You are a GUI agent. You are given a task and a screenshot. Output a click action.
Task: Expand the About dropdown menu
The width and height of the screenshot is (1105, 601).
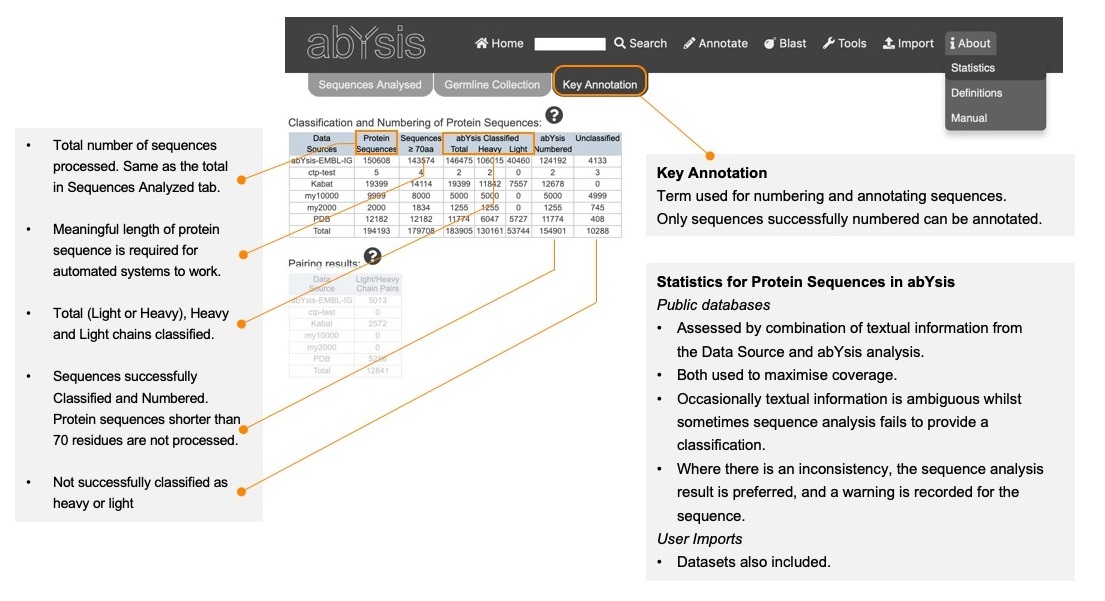click(970, 43)
